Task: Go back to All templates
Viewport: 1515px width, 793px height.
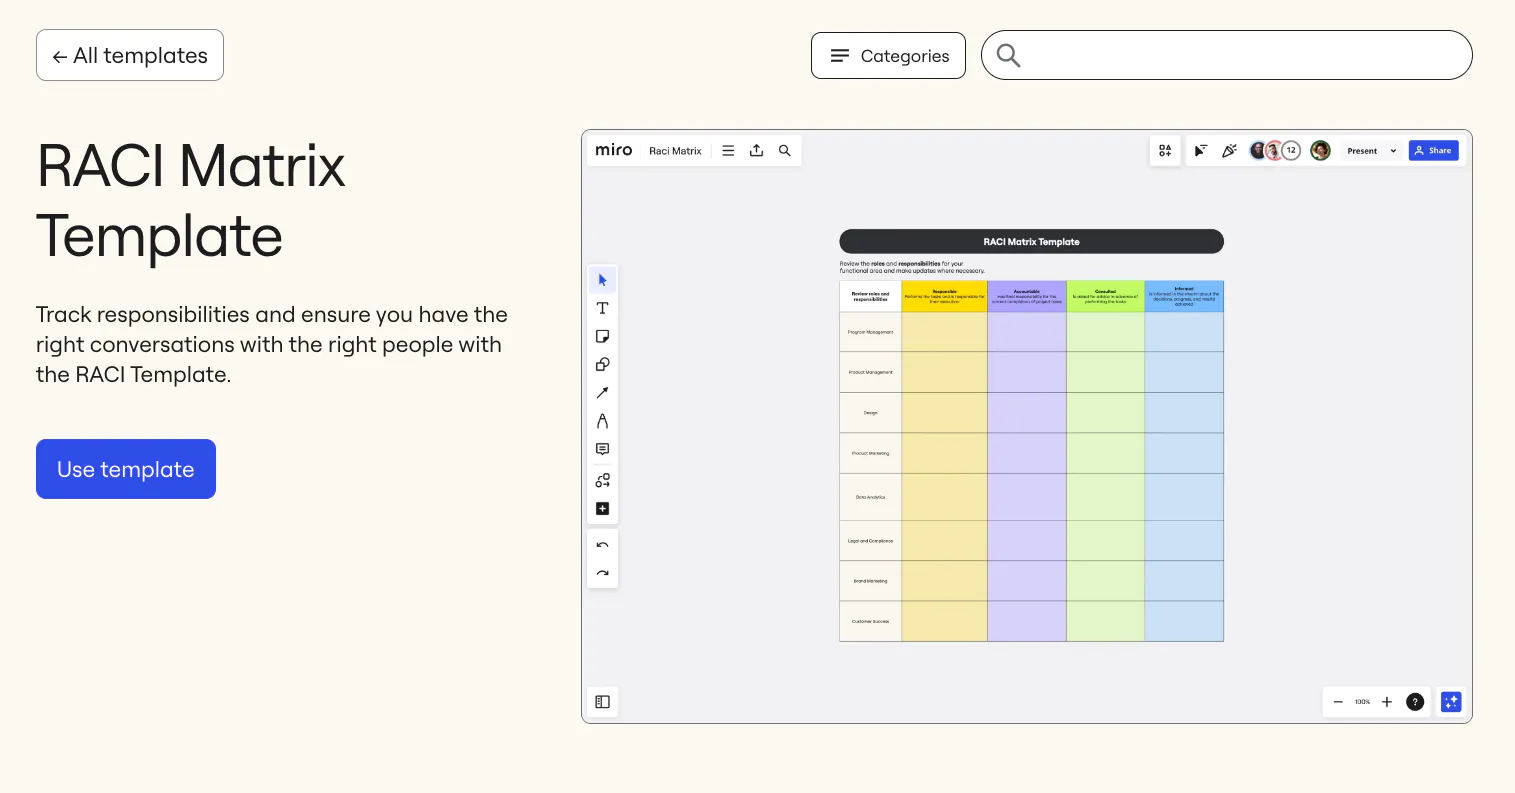Action: click(x=130, y=56)
